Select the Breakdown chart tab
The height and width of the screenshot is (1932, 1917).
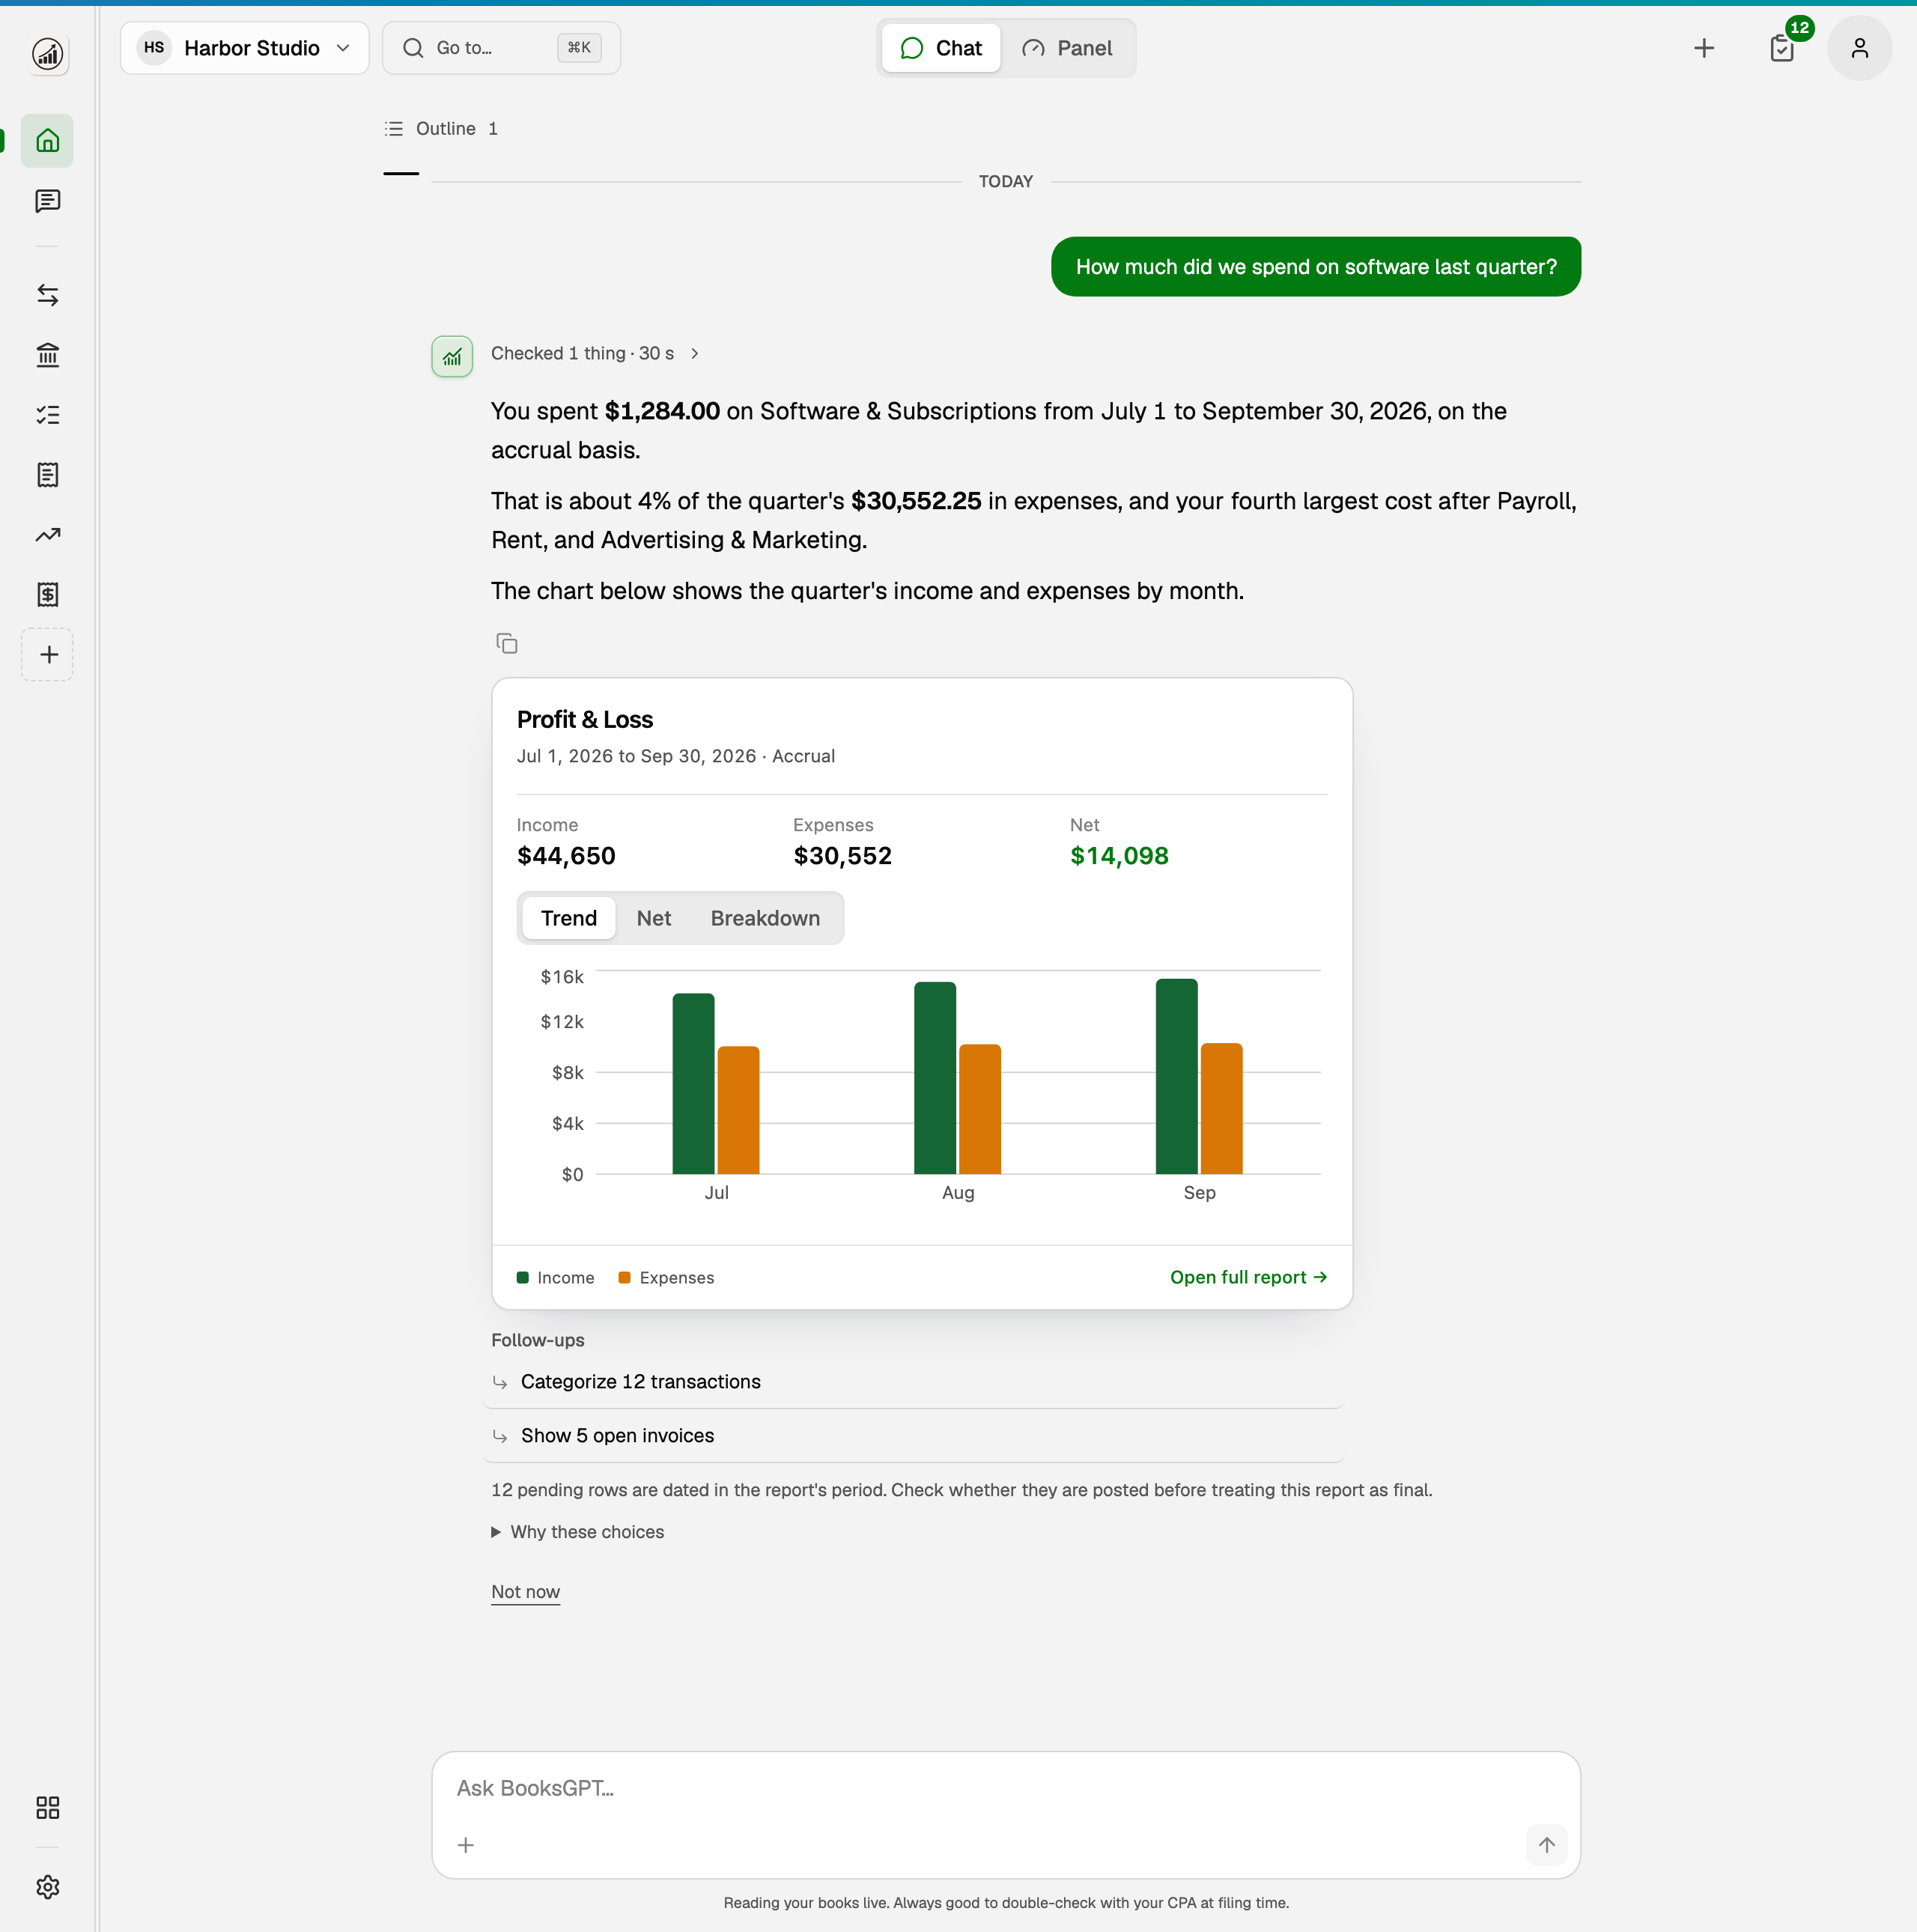coord(765,918)
